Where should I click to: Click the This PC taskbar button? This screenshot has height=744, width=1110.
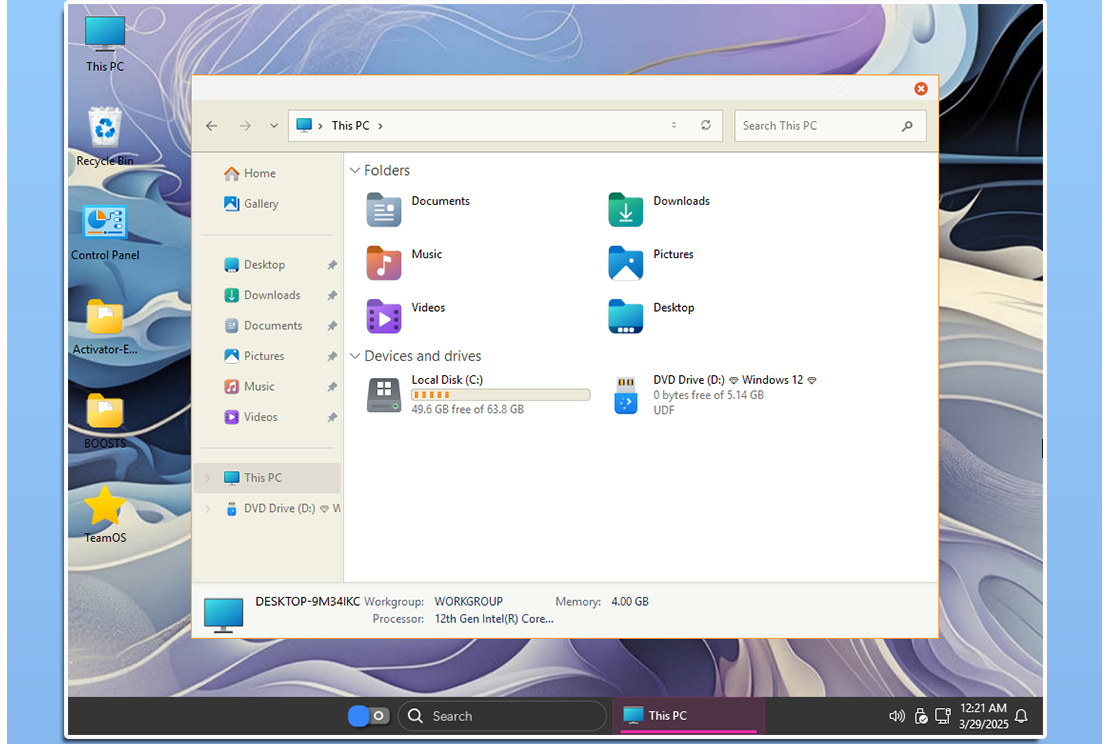[x=688, y=716]
